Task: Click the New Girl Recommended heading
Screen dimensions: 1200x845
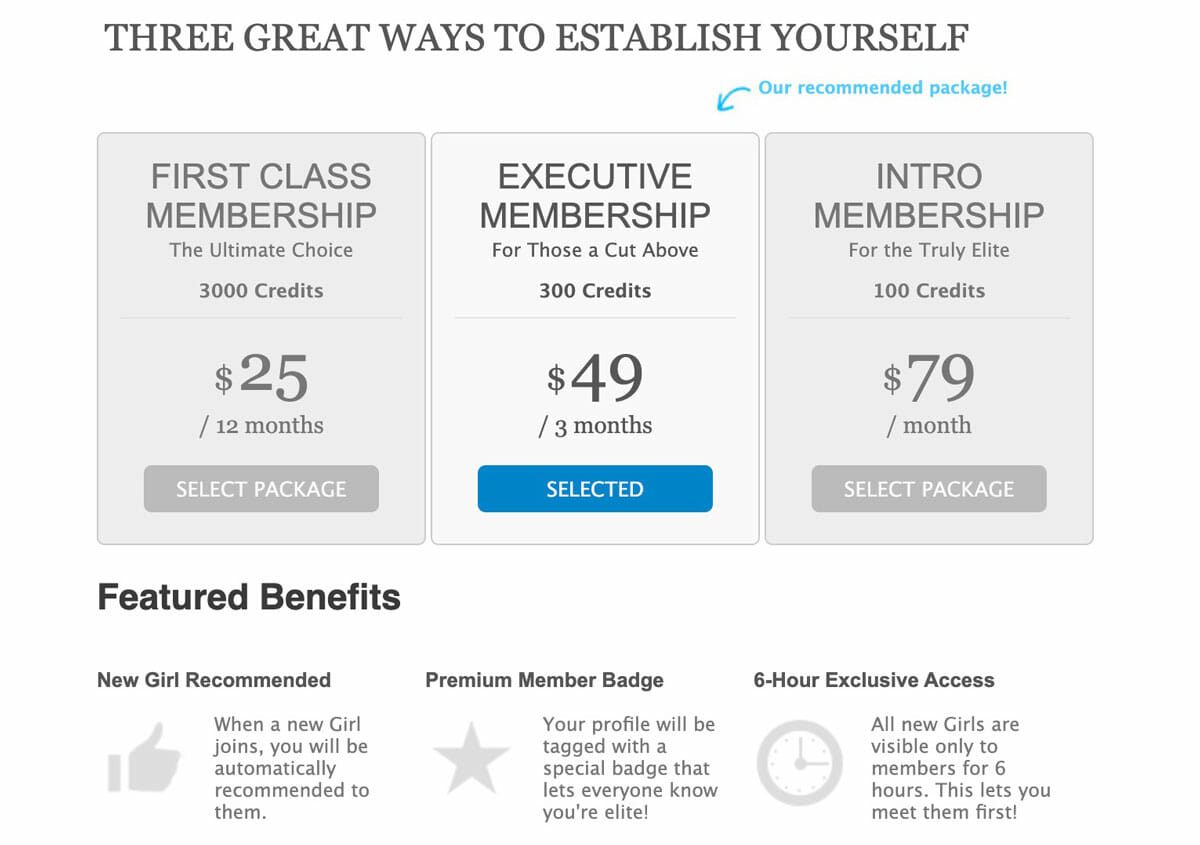Action: click(x=214, y=680)
